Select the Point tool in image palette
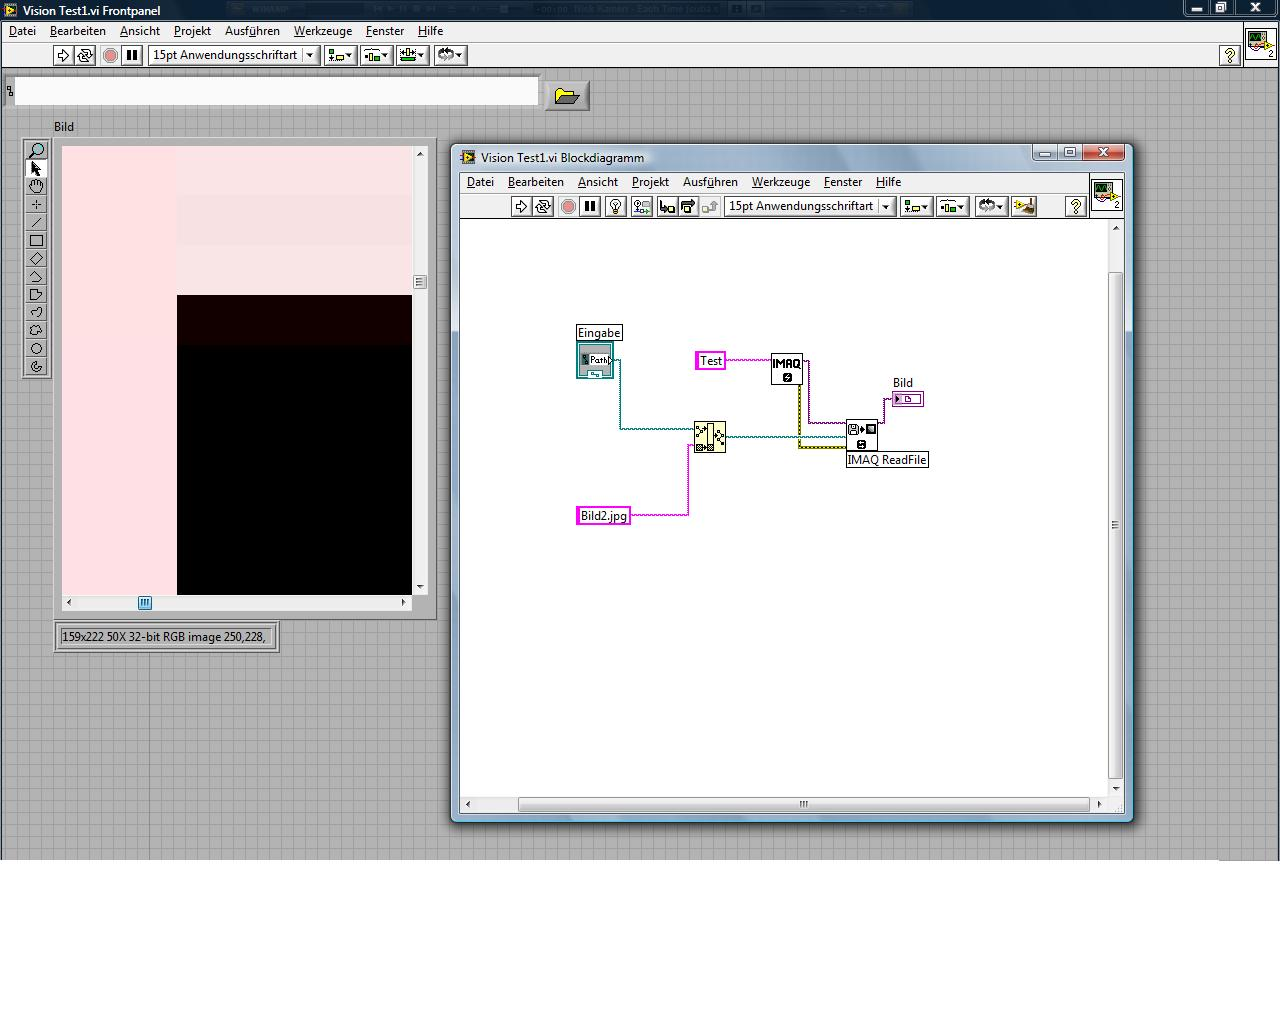The image size is (1280, 1024). 37,204
